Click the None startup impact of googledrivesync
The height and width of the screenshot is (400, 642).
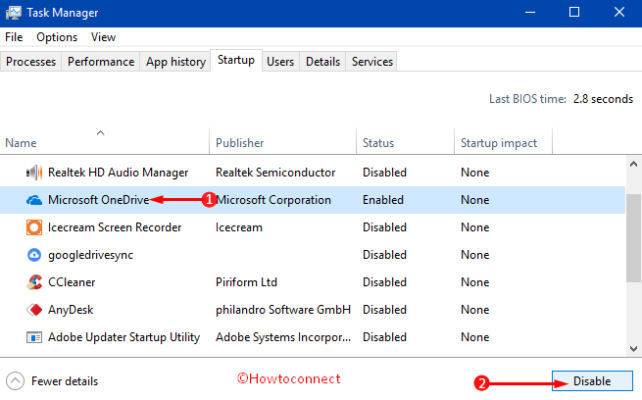coord(475,255)
